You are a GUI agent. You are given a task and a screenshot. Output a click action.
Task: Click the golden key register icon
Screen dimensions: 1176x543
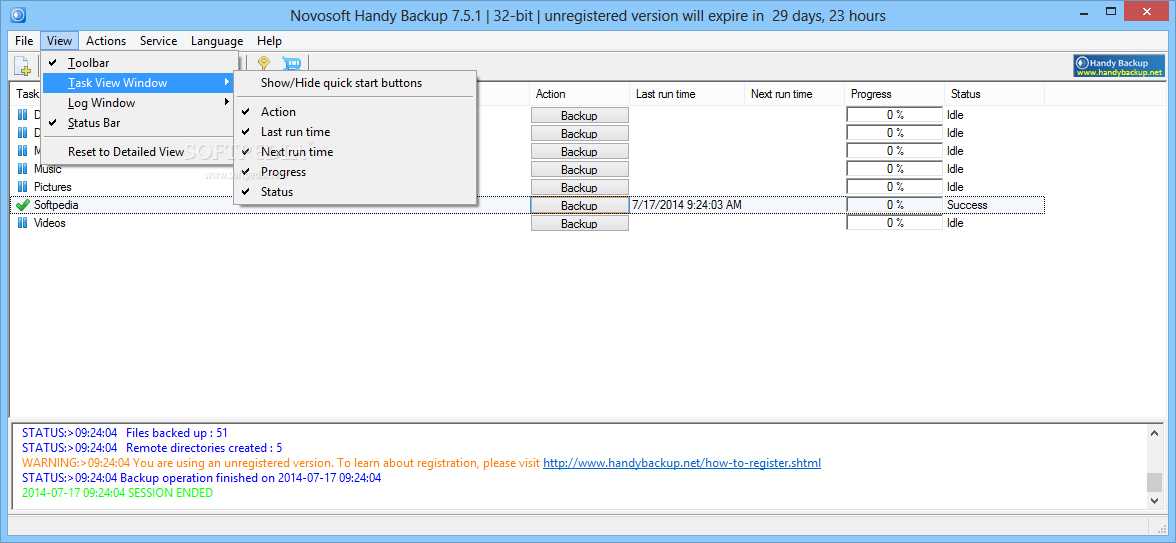tap(263, 65)
